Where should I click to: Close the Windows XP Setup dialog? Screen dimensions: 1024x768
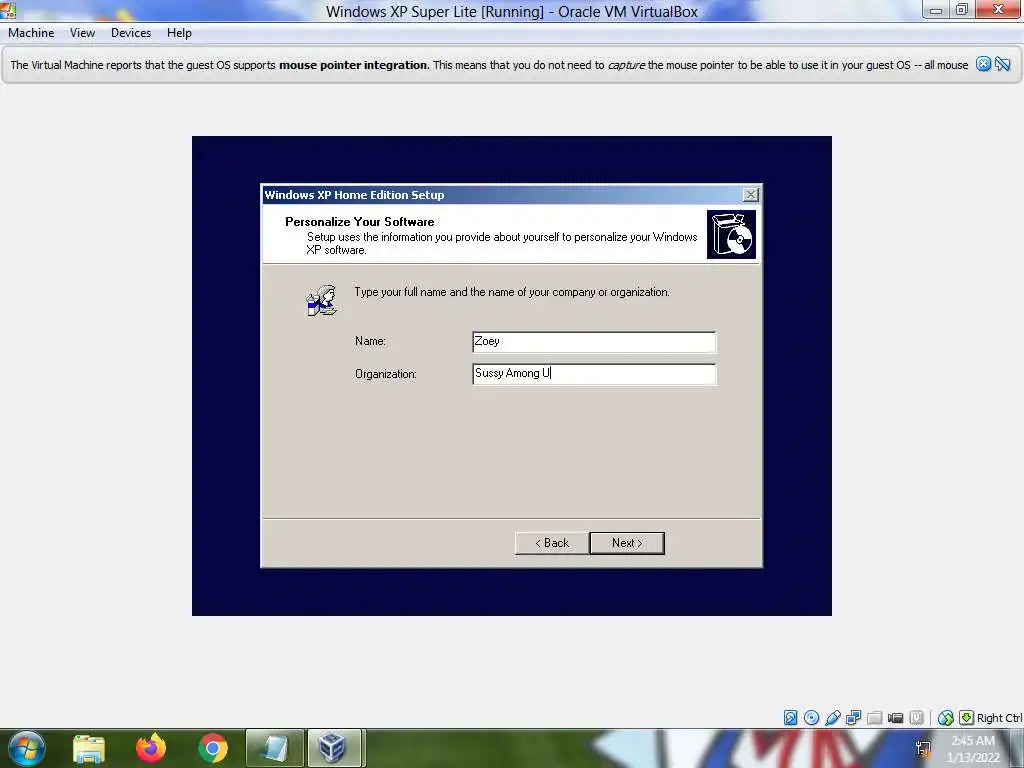pyautogui.click(x=751, y=195)
